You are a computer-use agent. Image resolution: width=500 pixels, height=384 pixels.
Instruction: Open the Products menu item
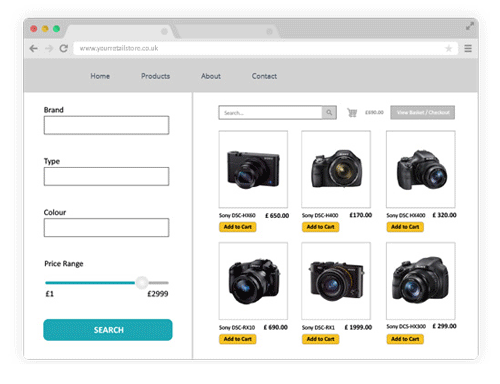click(x=155, y=76)
